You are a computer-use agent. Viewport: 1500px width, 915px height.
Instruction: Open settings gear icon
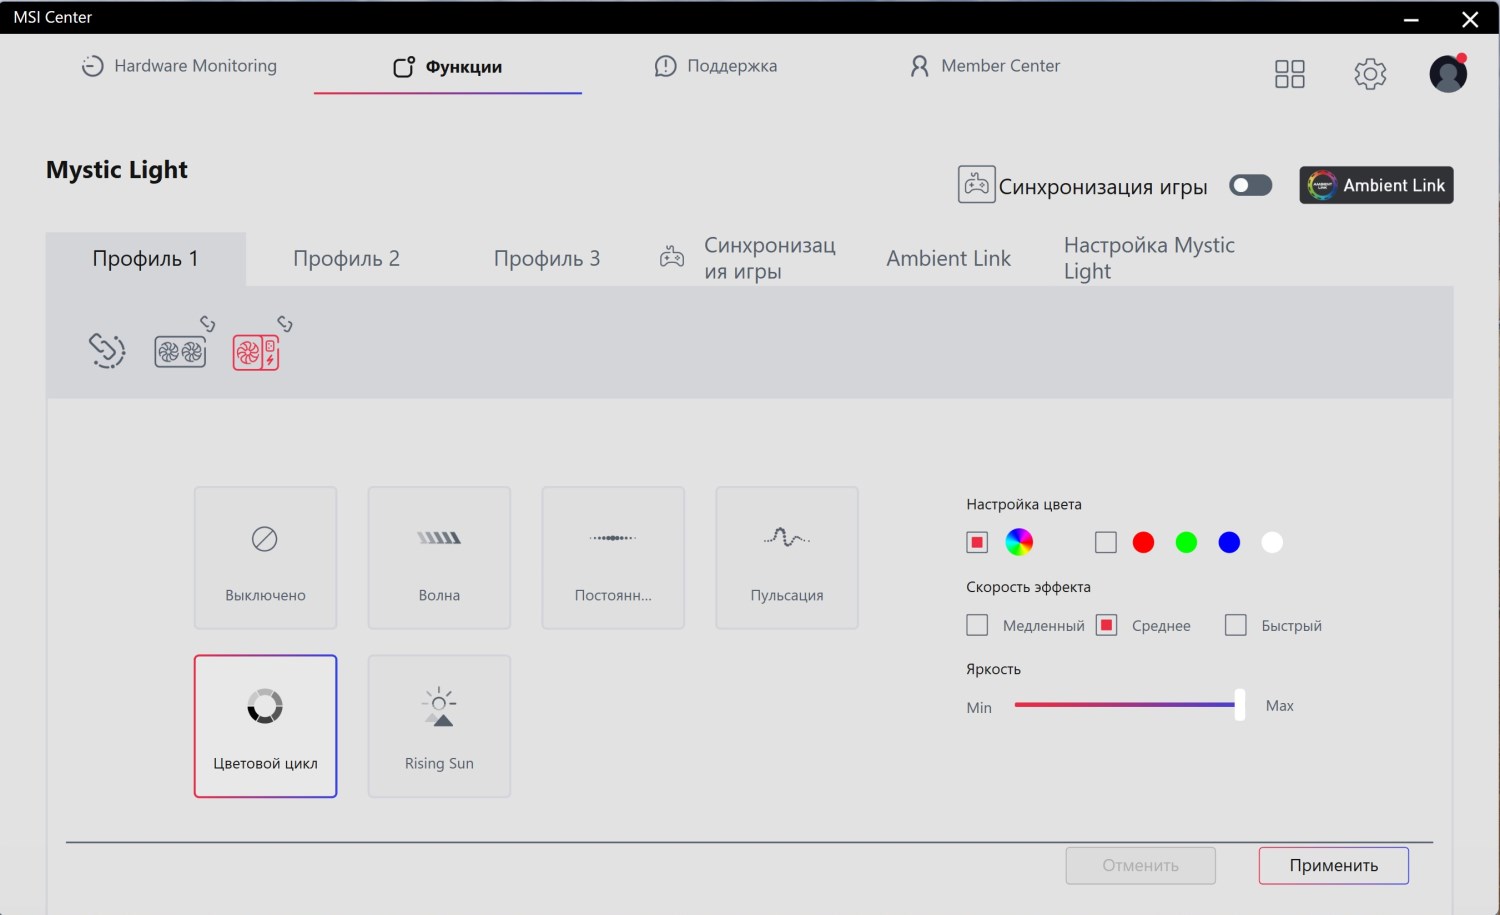[1369, 74]
